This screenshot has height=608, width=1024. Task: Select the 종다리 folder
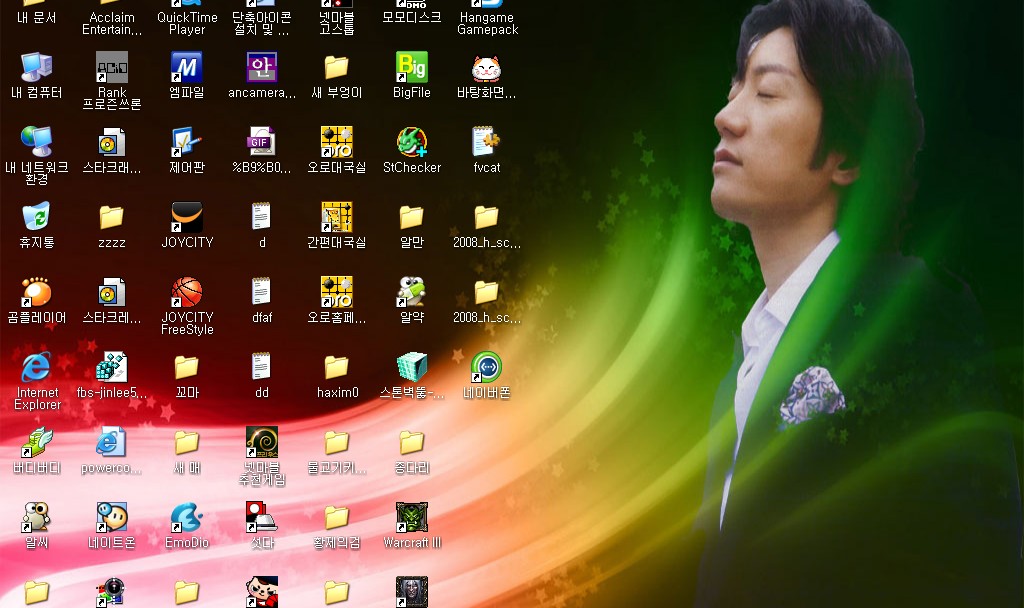(411, 443)
